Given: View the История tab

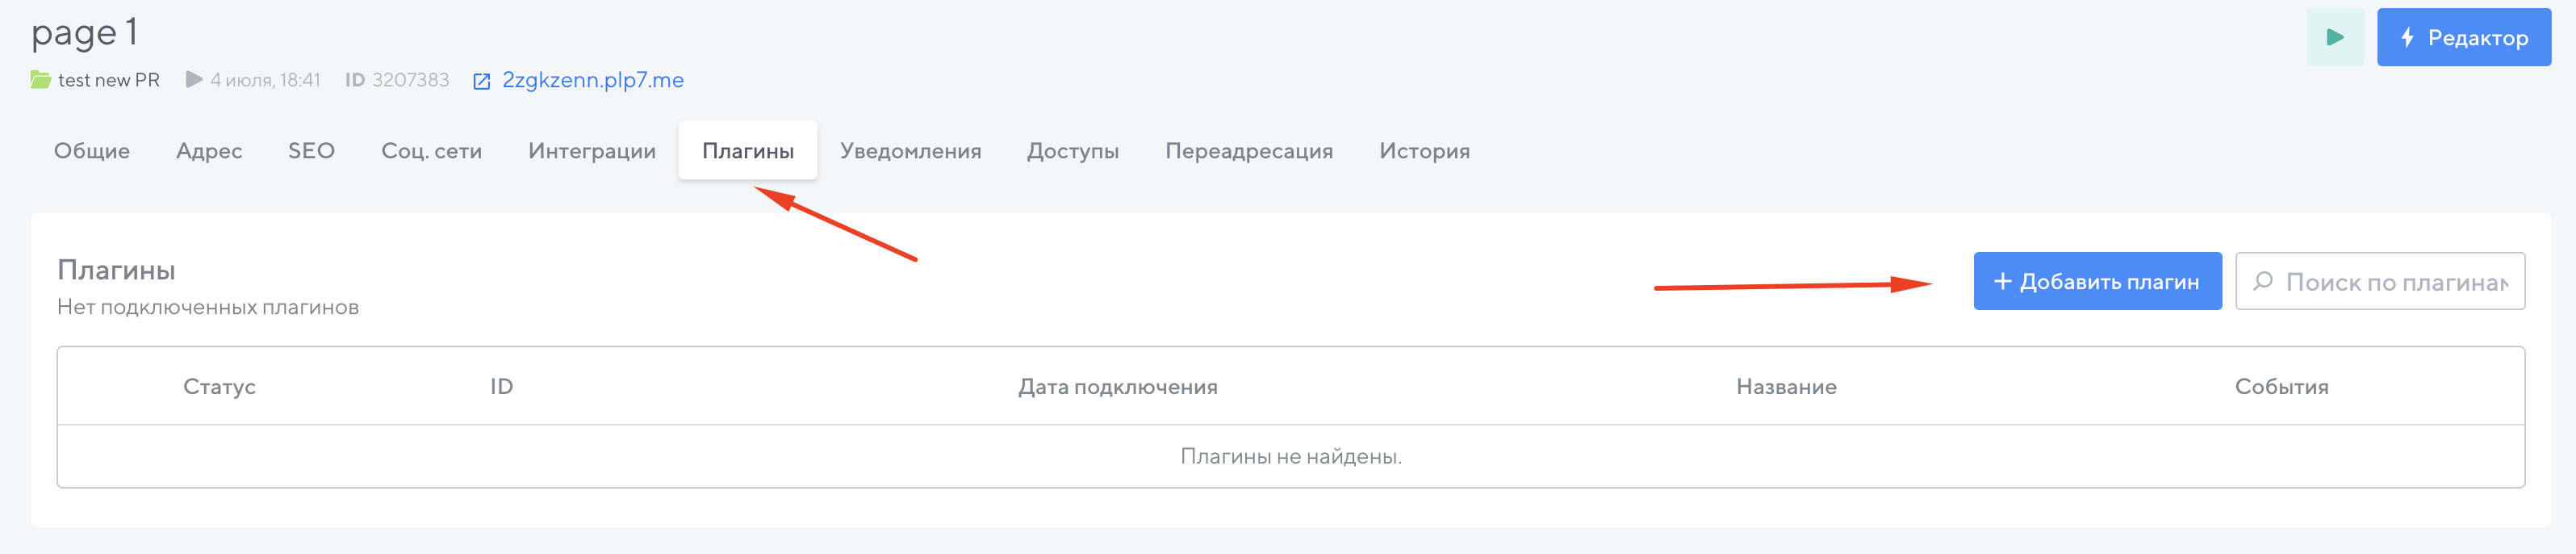Looking at the screenshot, I should pyautogui.click(x=1424, y=151).
